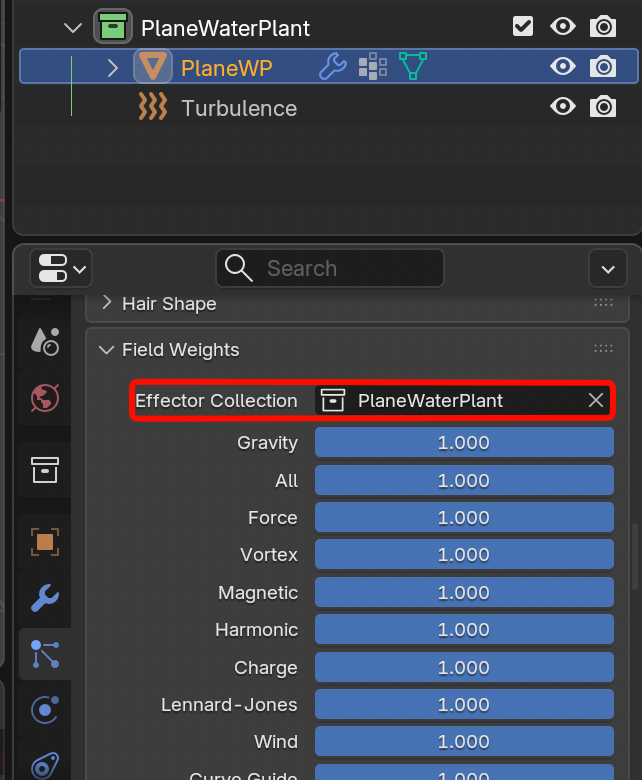This screenshot has width=642, height=780.
Task: Hide PlaneWP in viewport with eye icon
Action: click(563, 67)
